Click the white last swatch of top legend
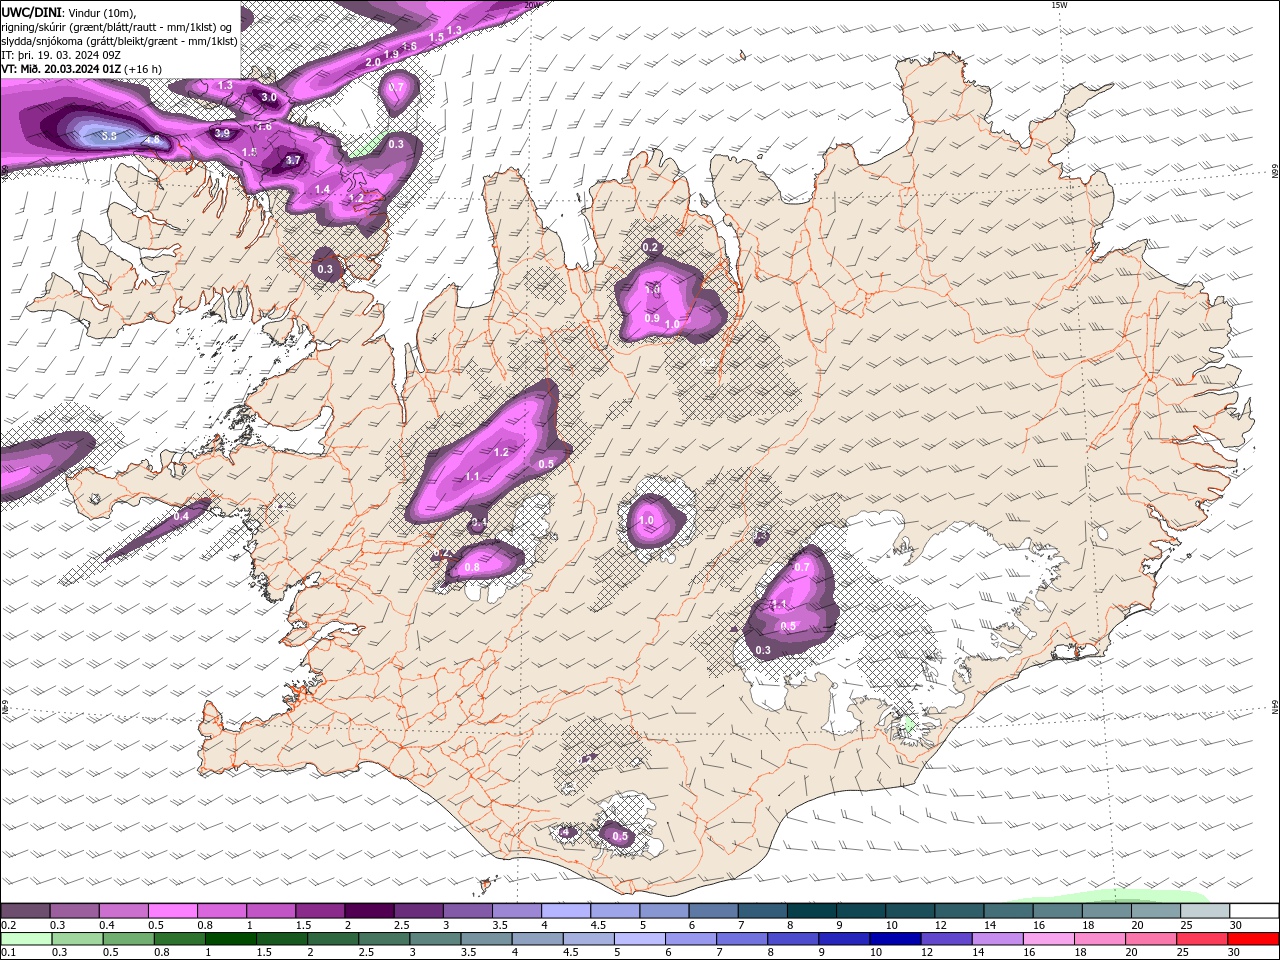 tap(1253, 911)
